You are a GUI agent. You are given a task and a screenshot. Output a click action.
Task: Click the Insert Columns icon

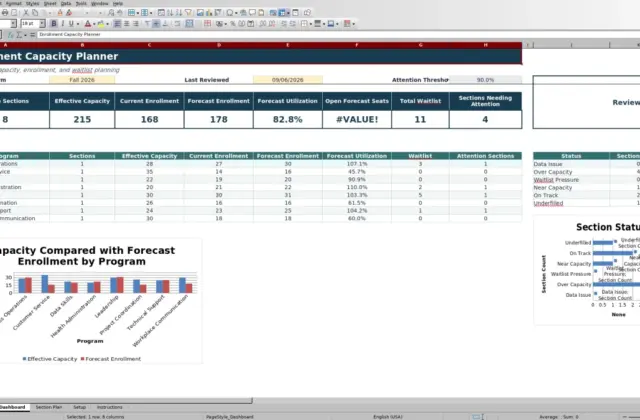144,13
